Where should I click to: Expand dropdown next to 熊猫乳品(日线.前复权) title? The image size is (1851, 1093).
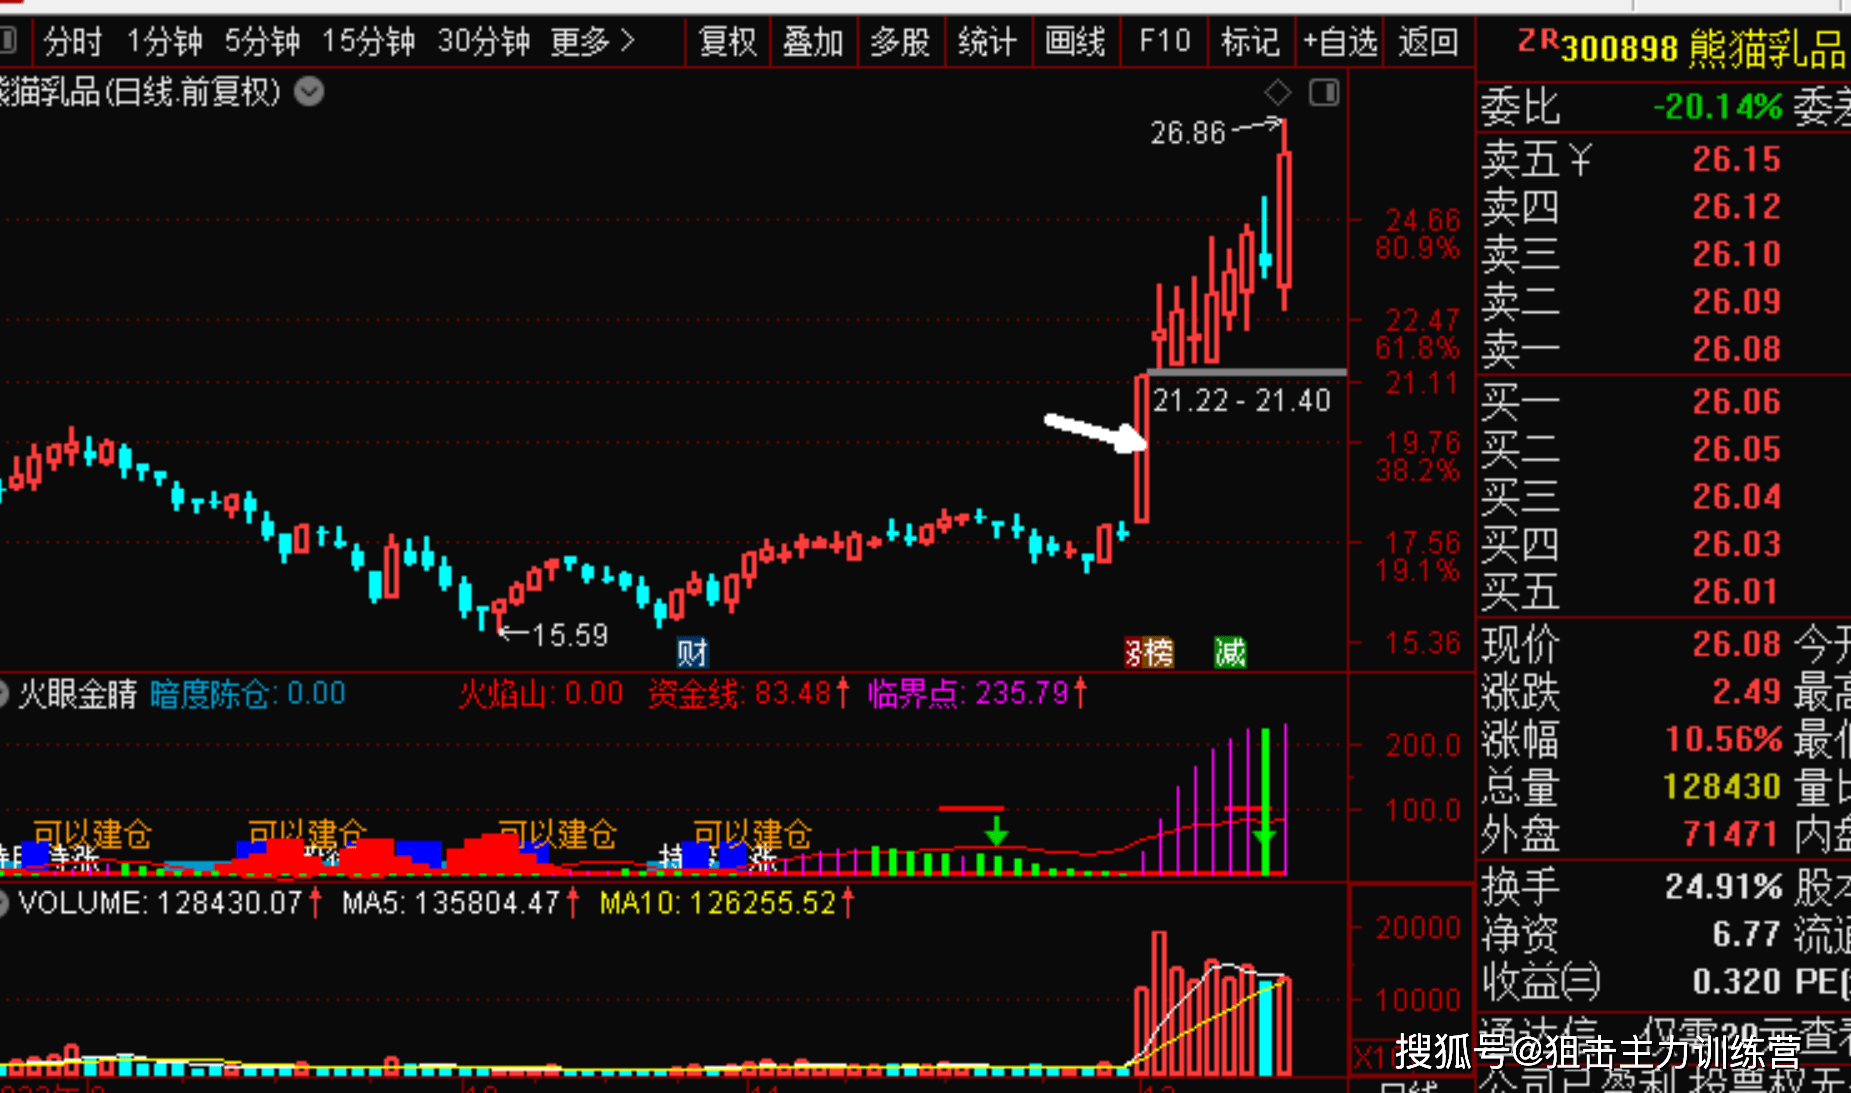[309, 92]
